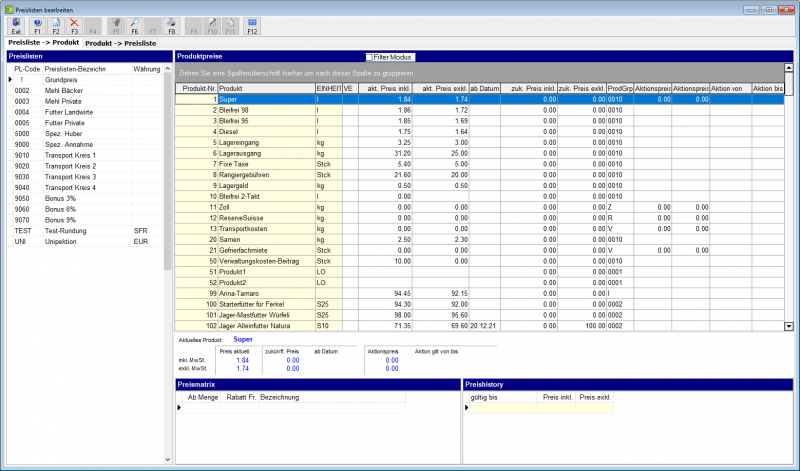800x471 pixels.
Task: Sort by akt. Preis inkl. column header
Action: point(385,88)
